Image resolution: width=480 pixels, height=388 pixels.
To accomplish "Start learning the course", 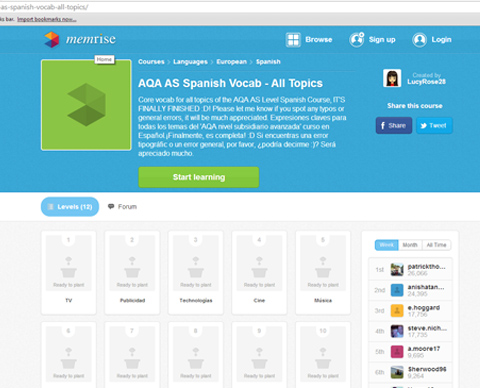I will [x=199, y=177].
